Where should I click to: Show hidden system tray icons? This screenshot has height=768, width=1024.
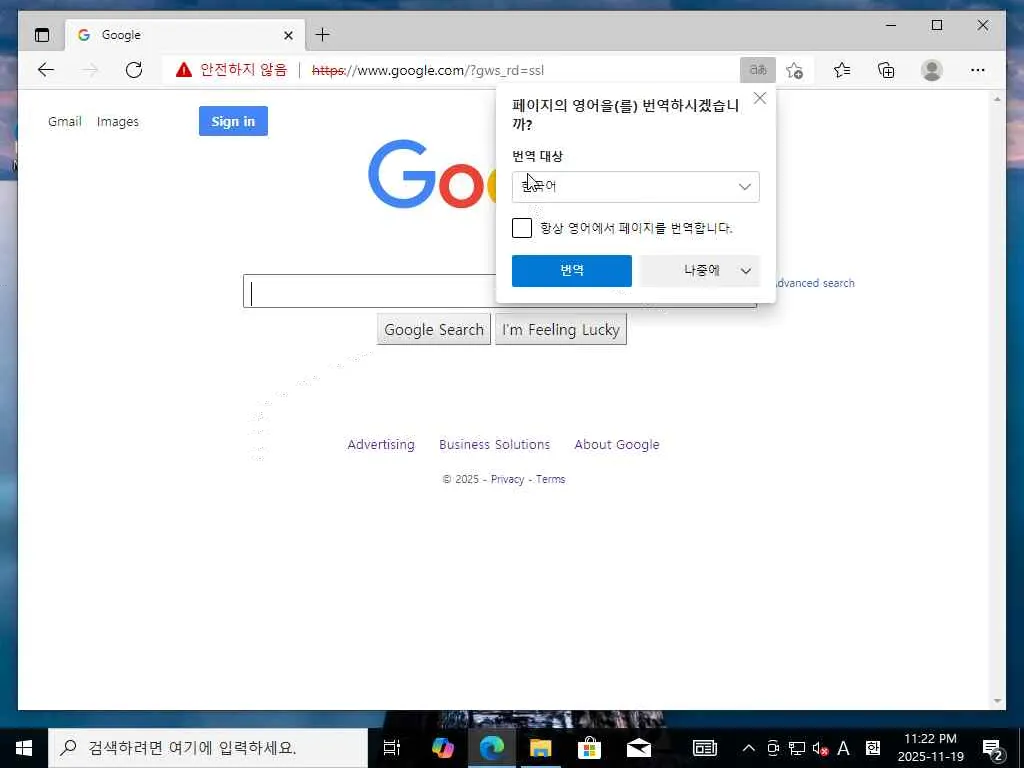pos(749,748)
